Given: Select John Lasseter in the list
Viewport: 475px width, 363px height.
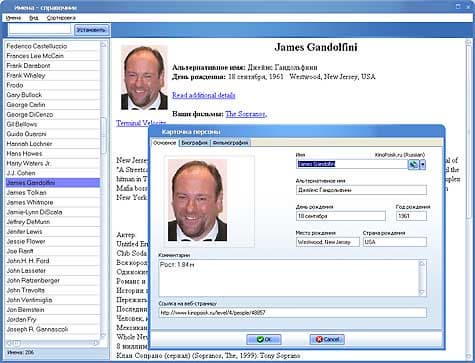Looking at the screenshot, I should point(53,271).
